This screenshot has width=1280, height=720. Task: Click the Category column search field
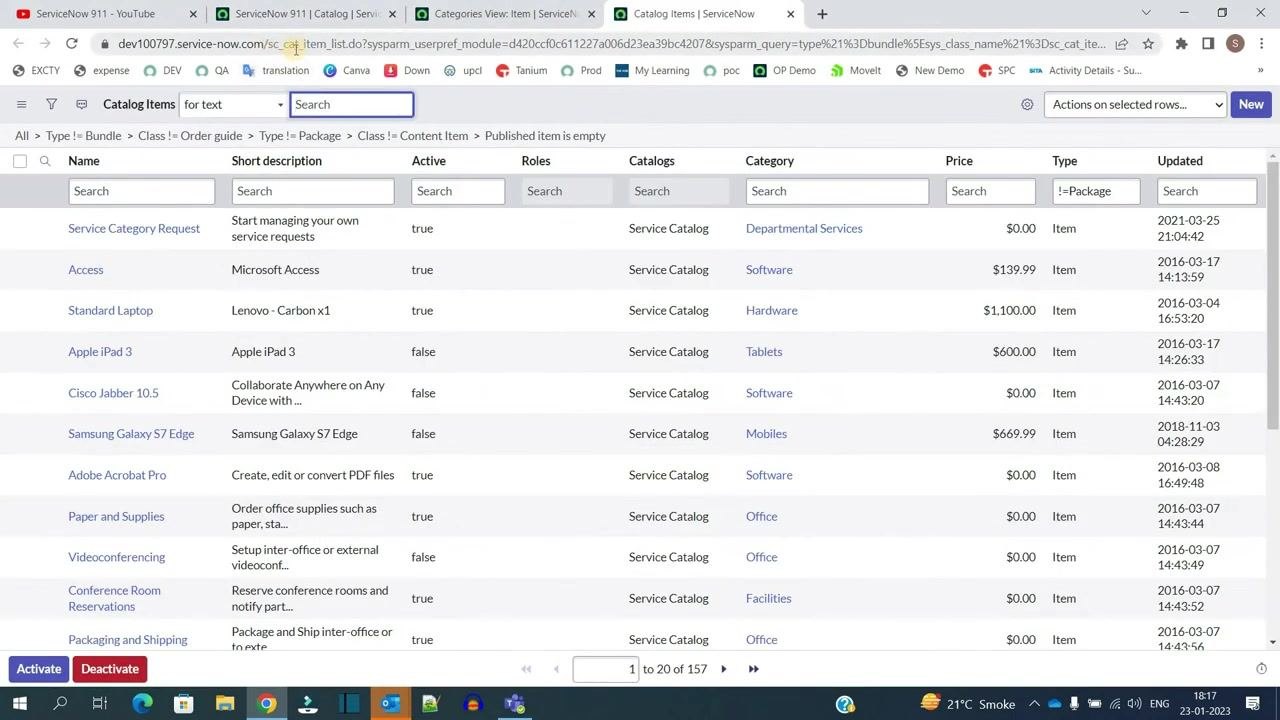[x=837, y=191]
